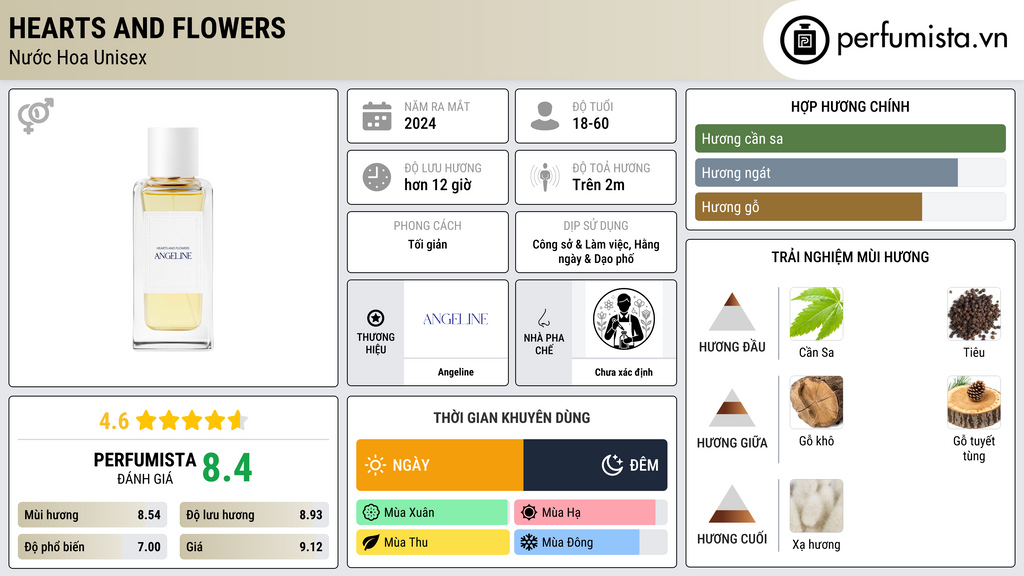
Task: Click the Perfumista đánh giá label
Action: point(145,468)
